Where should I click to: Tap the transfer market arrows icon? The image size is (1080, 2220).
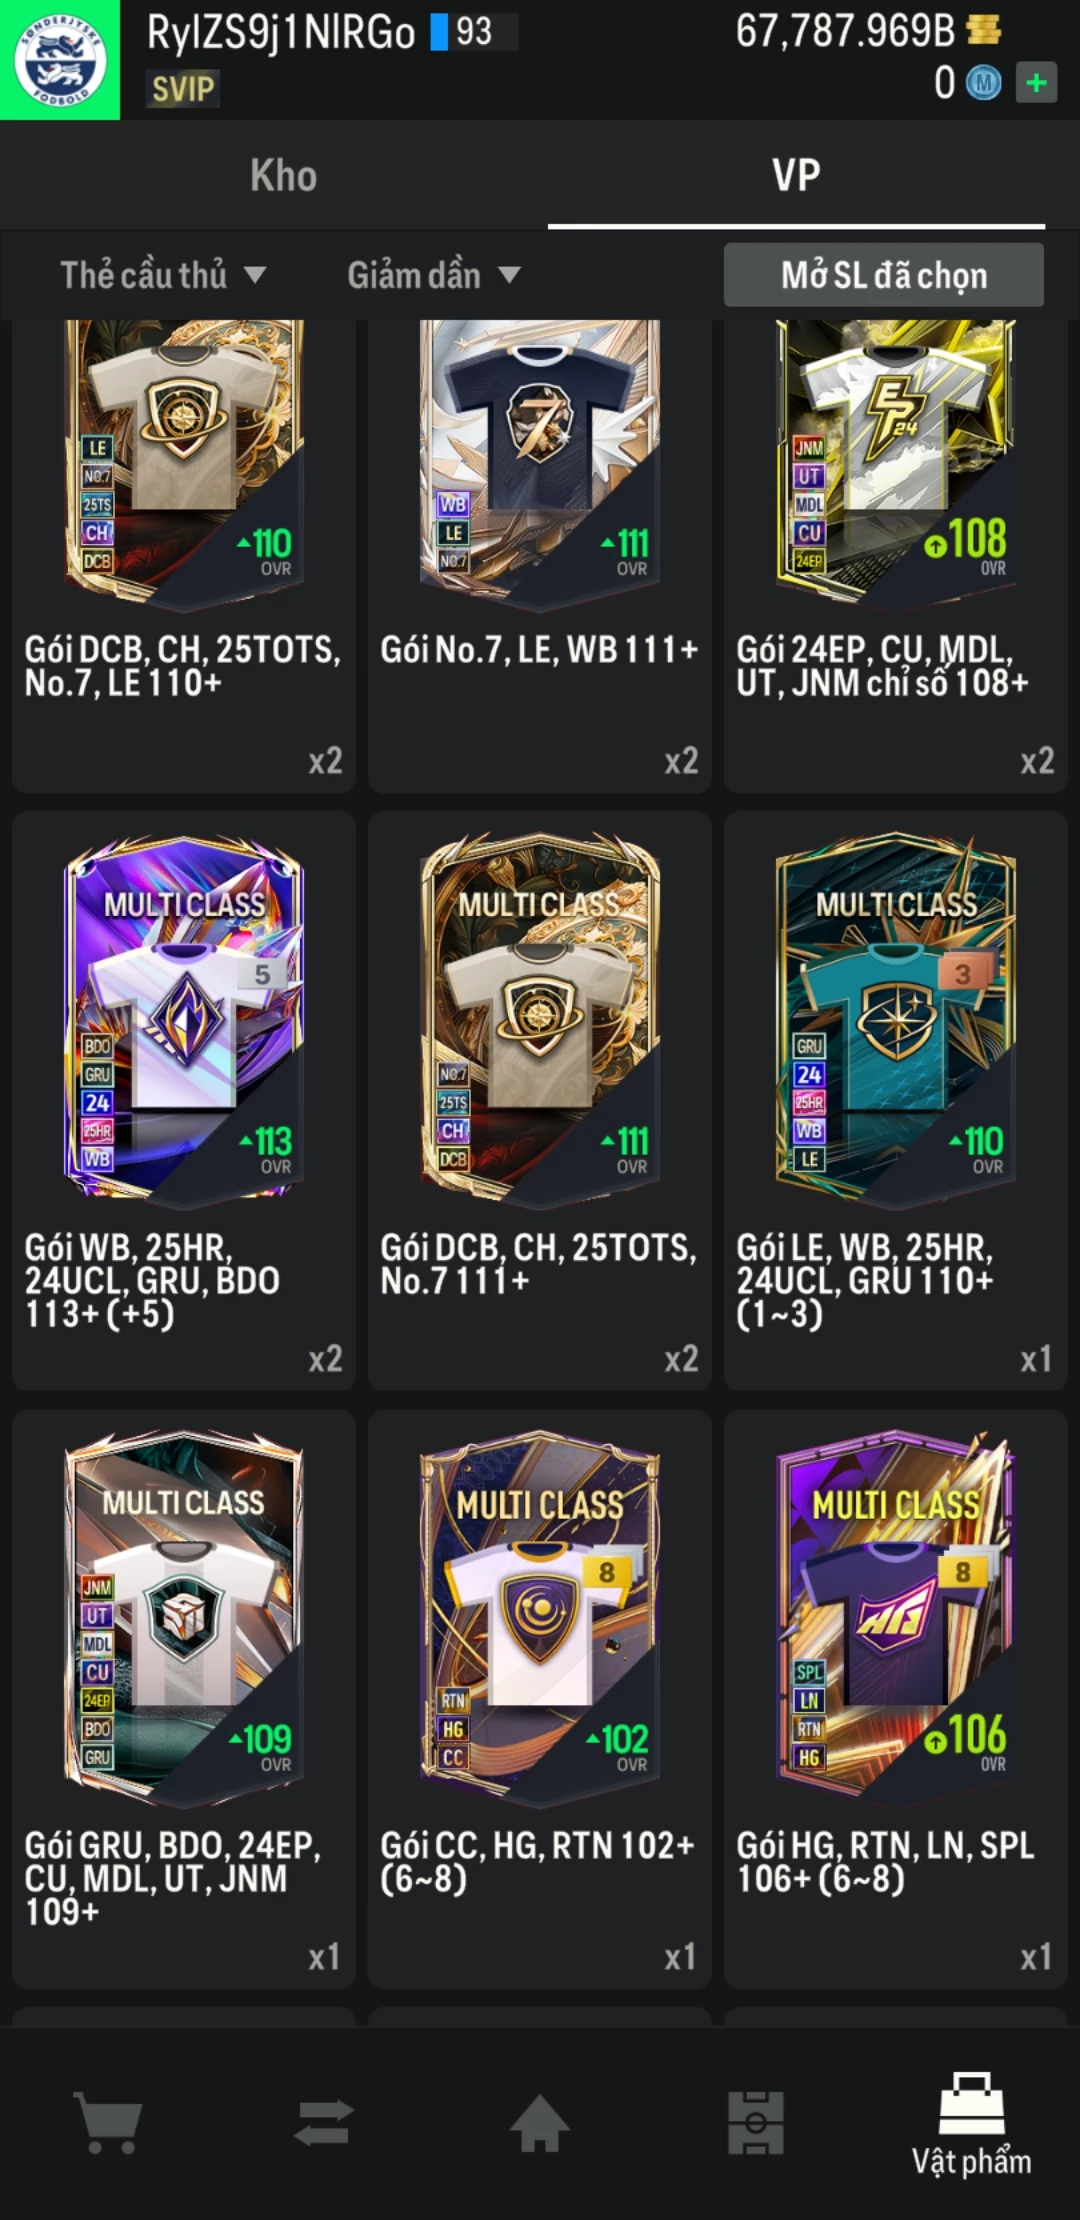(324, 2122)
